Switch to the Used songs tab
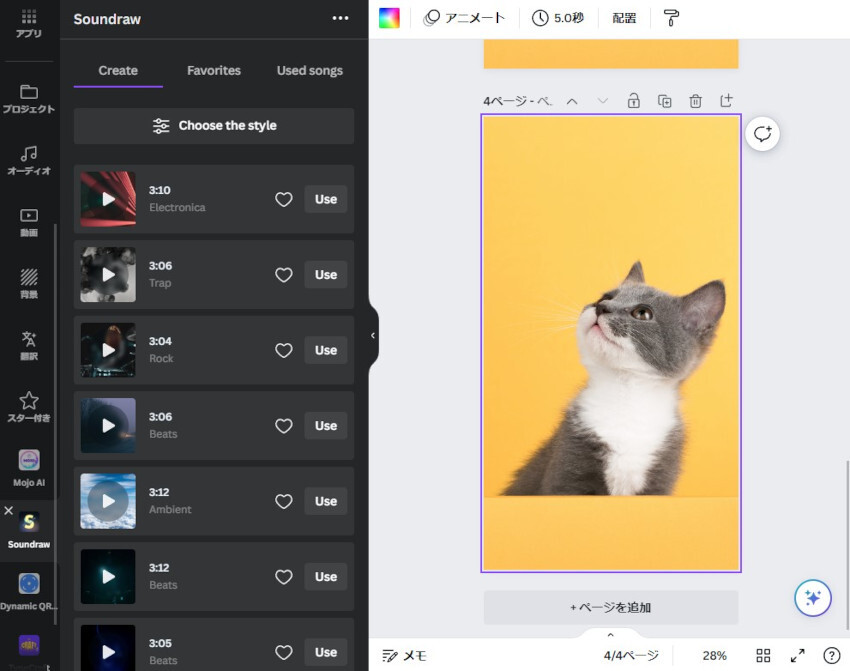The height and width of the screenshot is (671, 850). click(x=309, y=71)
